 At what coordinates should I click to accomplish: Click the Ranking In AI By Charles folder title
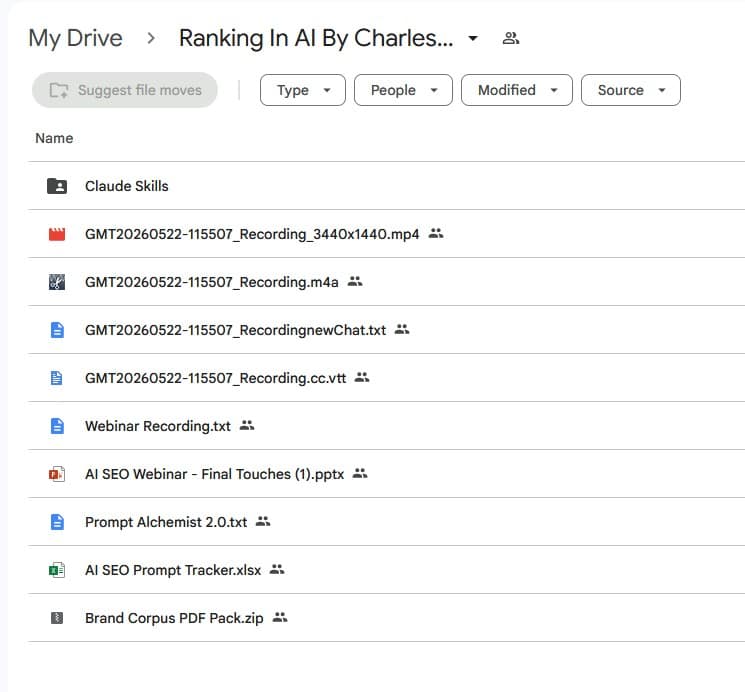click(x=316, y=38)
